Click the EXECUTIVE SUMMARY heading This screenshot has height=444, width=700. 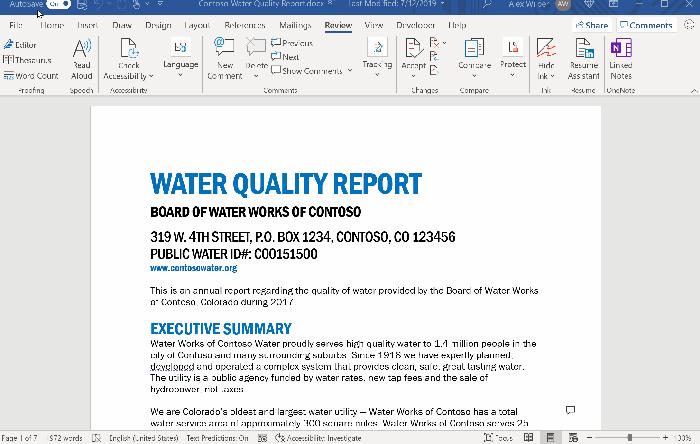(x=221, y=329)
